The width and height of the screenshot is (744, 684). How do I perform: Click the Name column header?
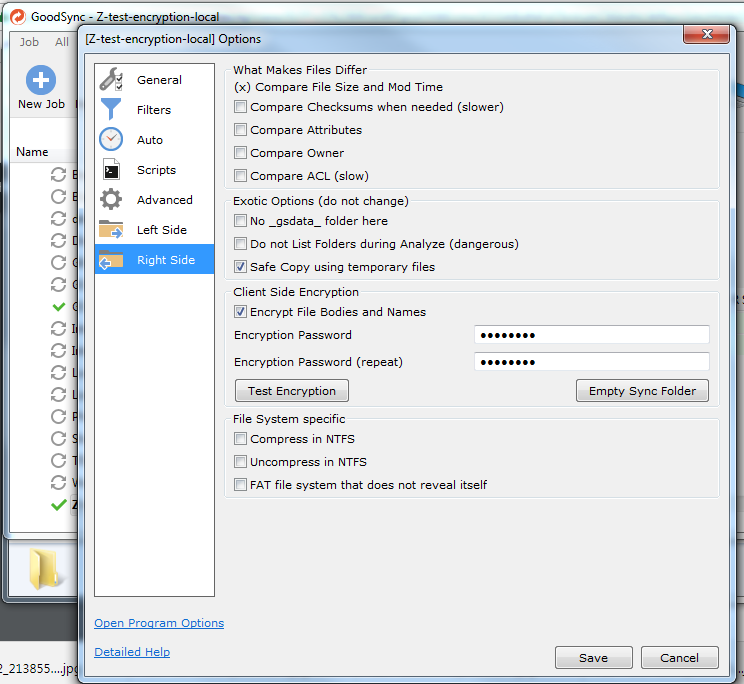coord(32,152)
